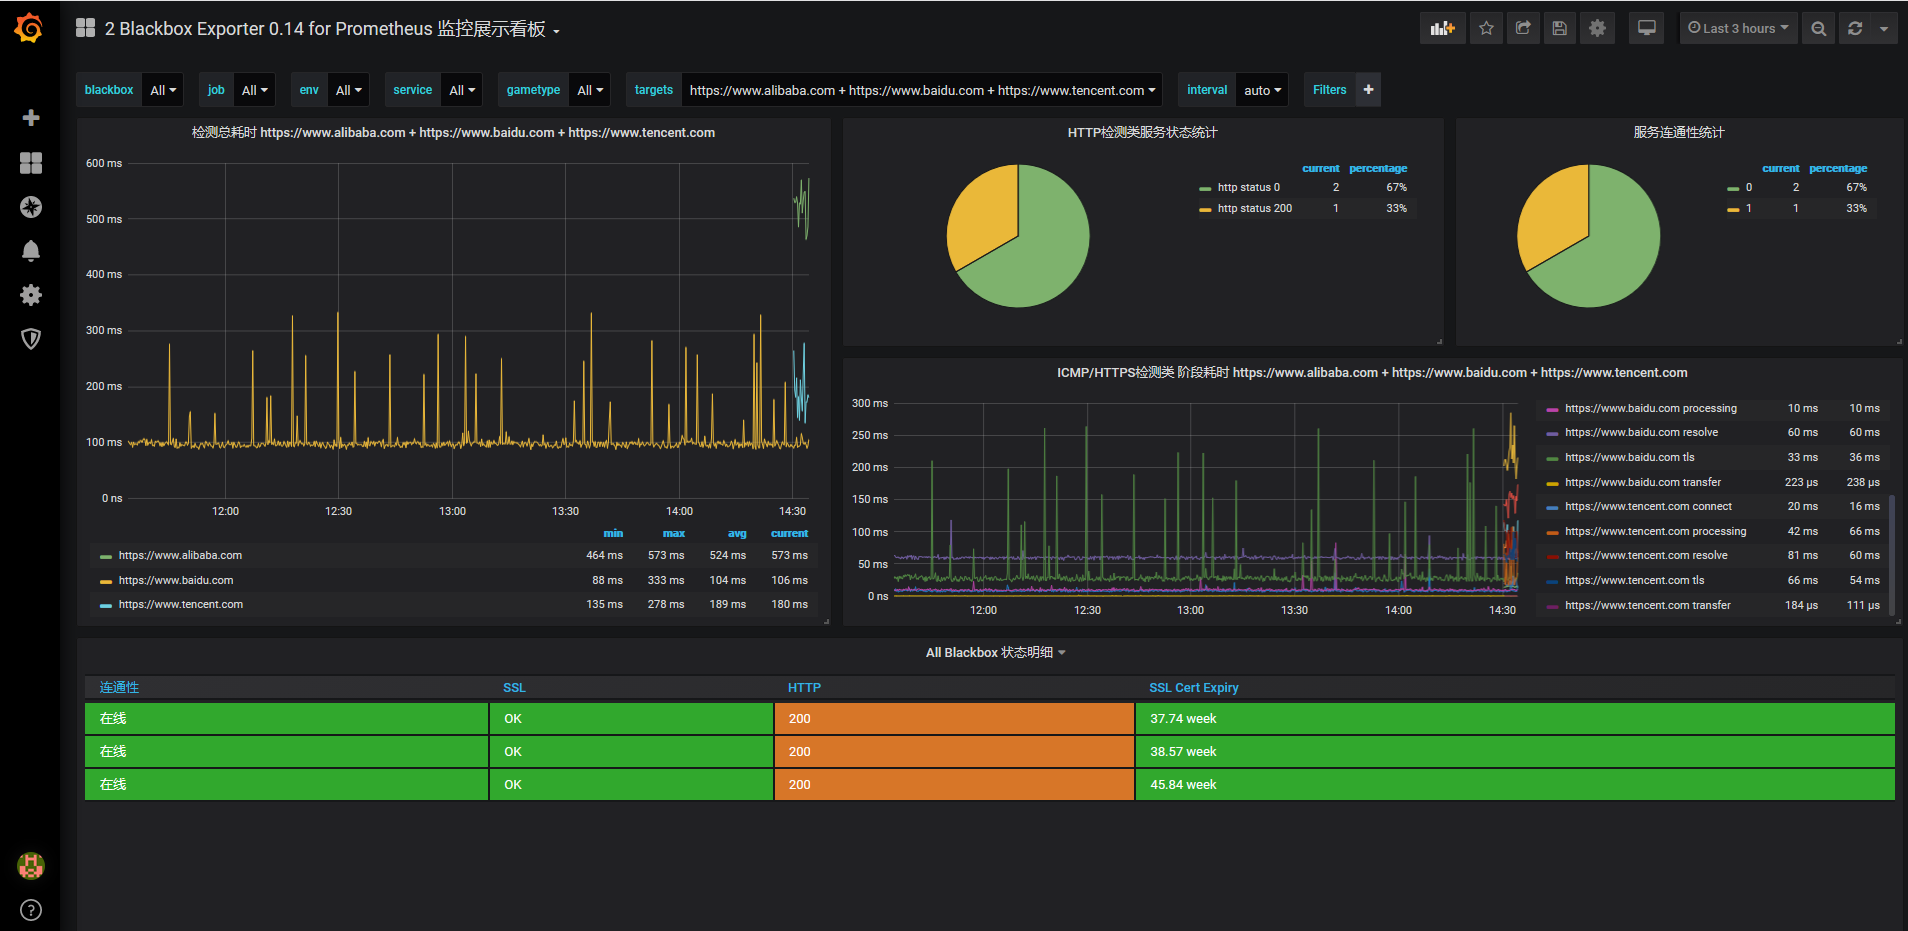
Task: Open the 服务连通性统计 panel title menu
Action: click(1679, 132)
